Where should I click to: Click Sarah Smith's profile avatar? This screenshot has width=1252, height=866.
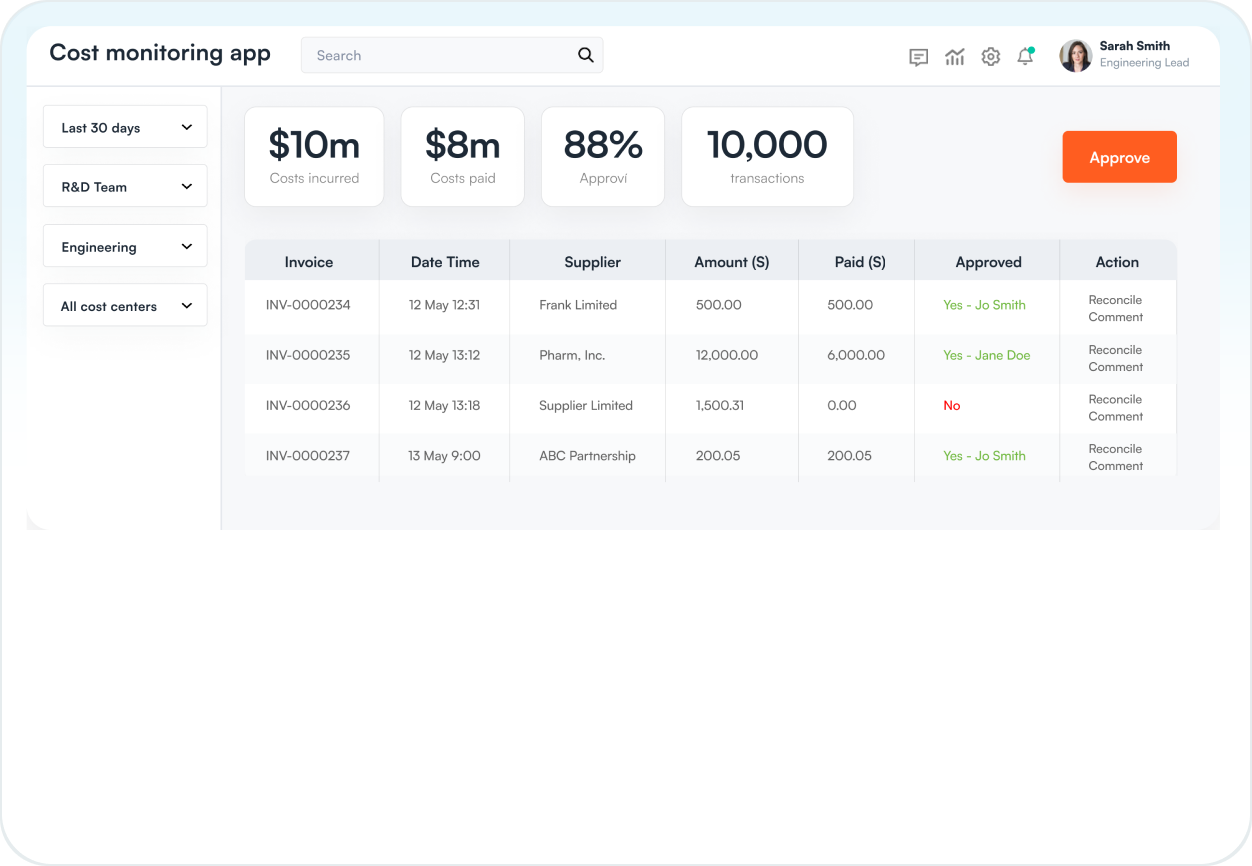click(1075, 56)
